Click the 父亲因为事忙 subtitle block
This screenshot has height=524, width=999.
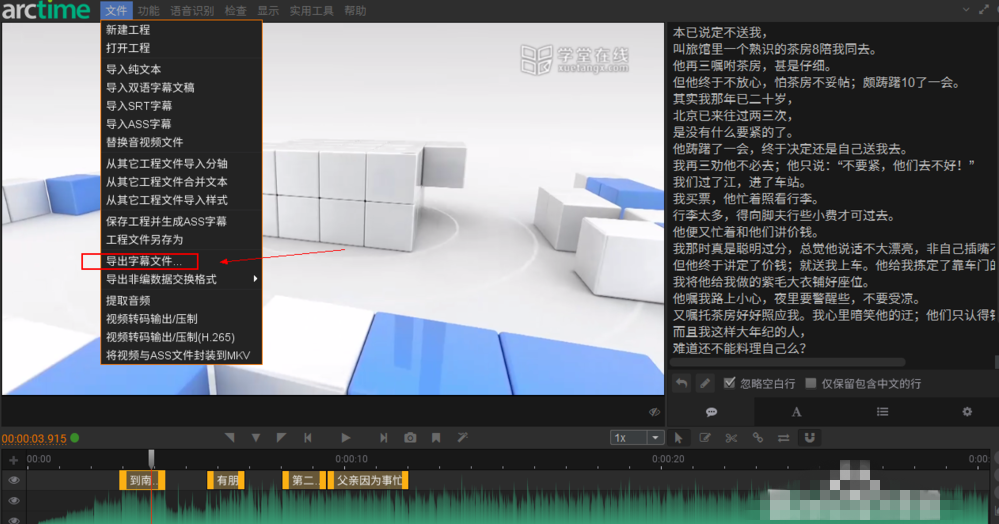[367, 480]
